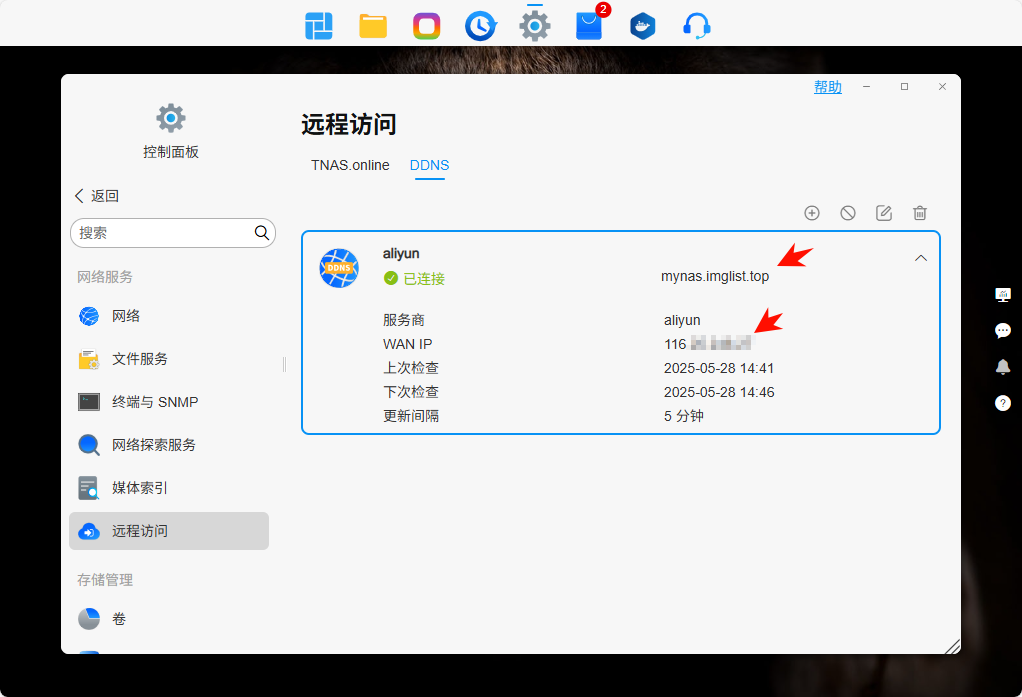Open the App Center shopping bag icon
Image resolution: width=1022 pixels, height=697 pixels.
click(x=589, y=26)
